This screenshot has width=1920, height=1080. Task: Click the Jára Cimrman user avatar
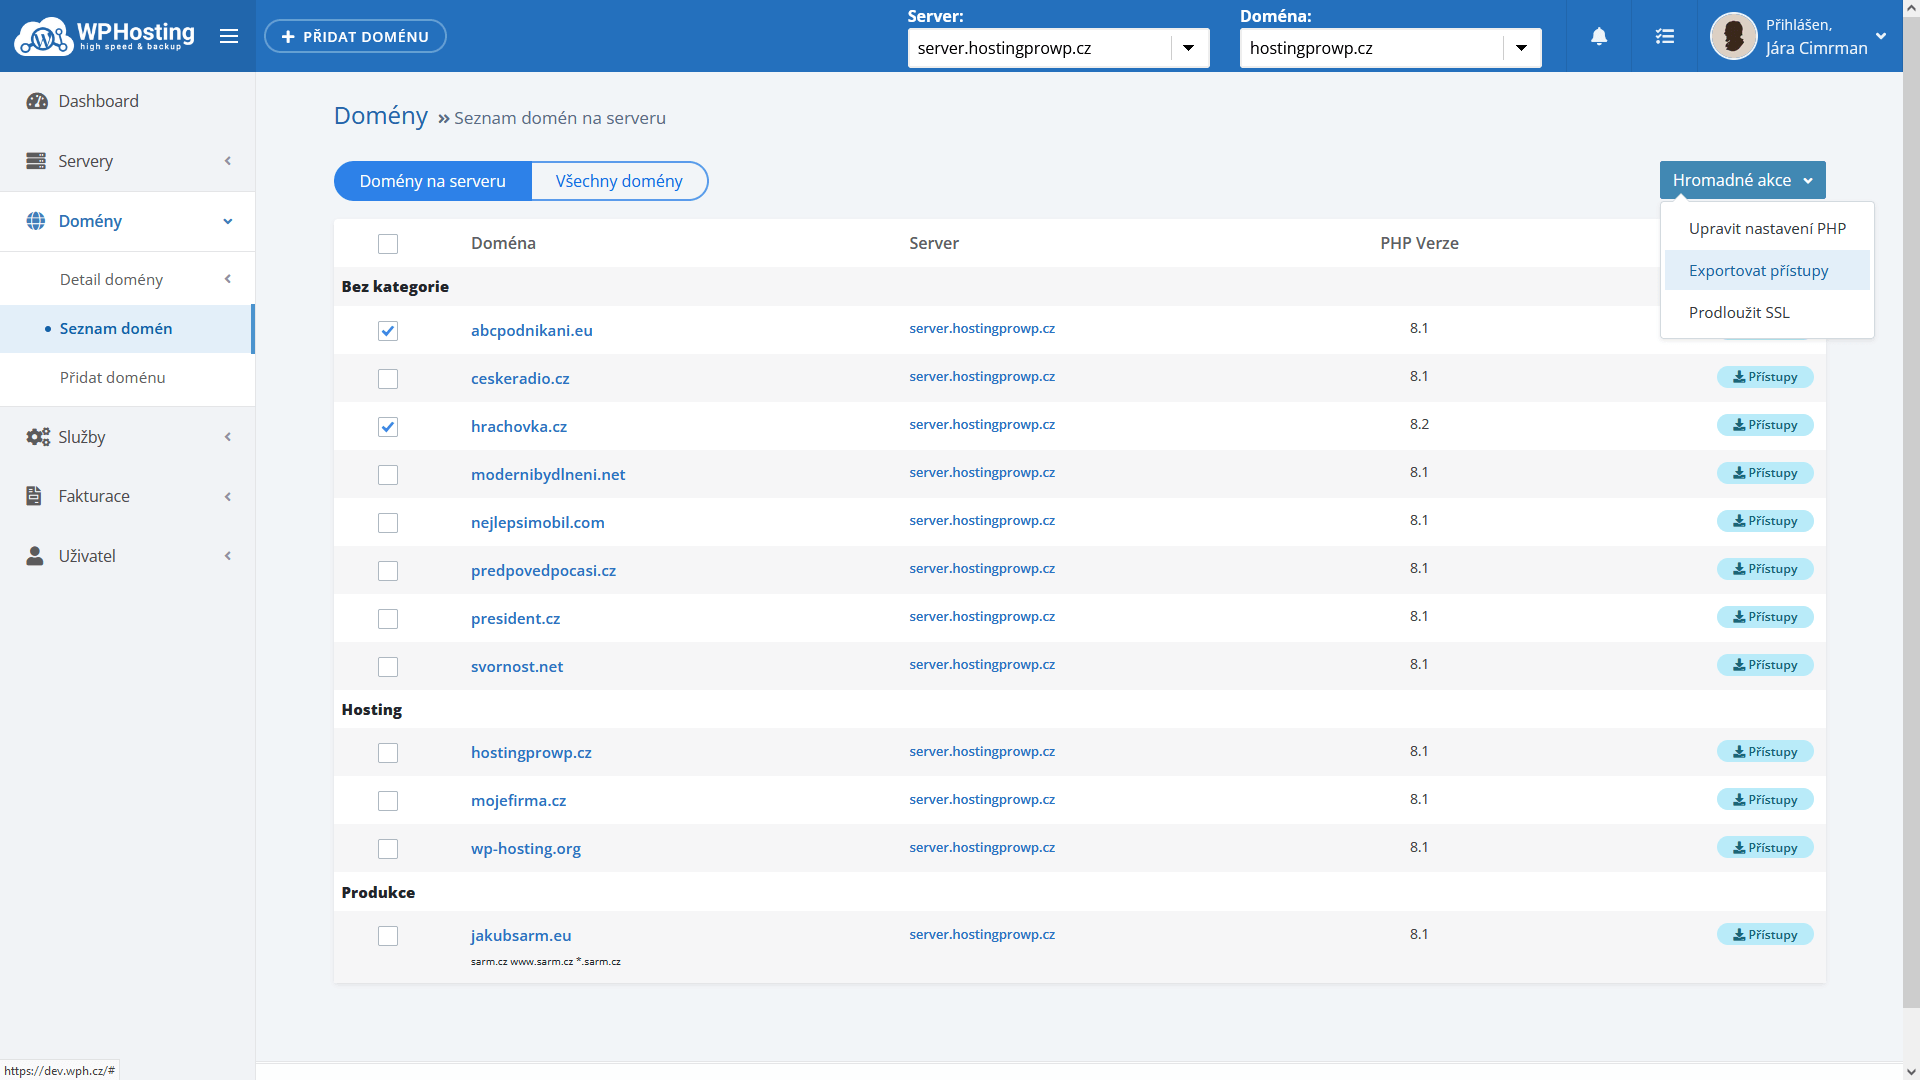coord(1733,37)
